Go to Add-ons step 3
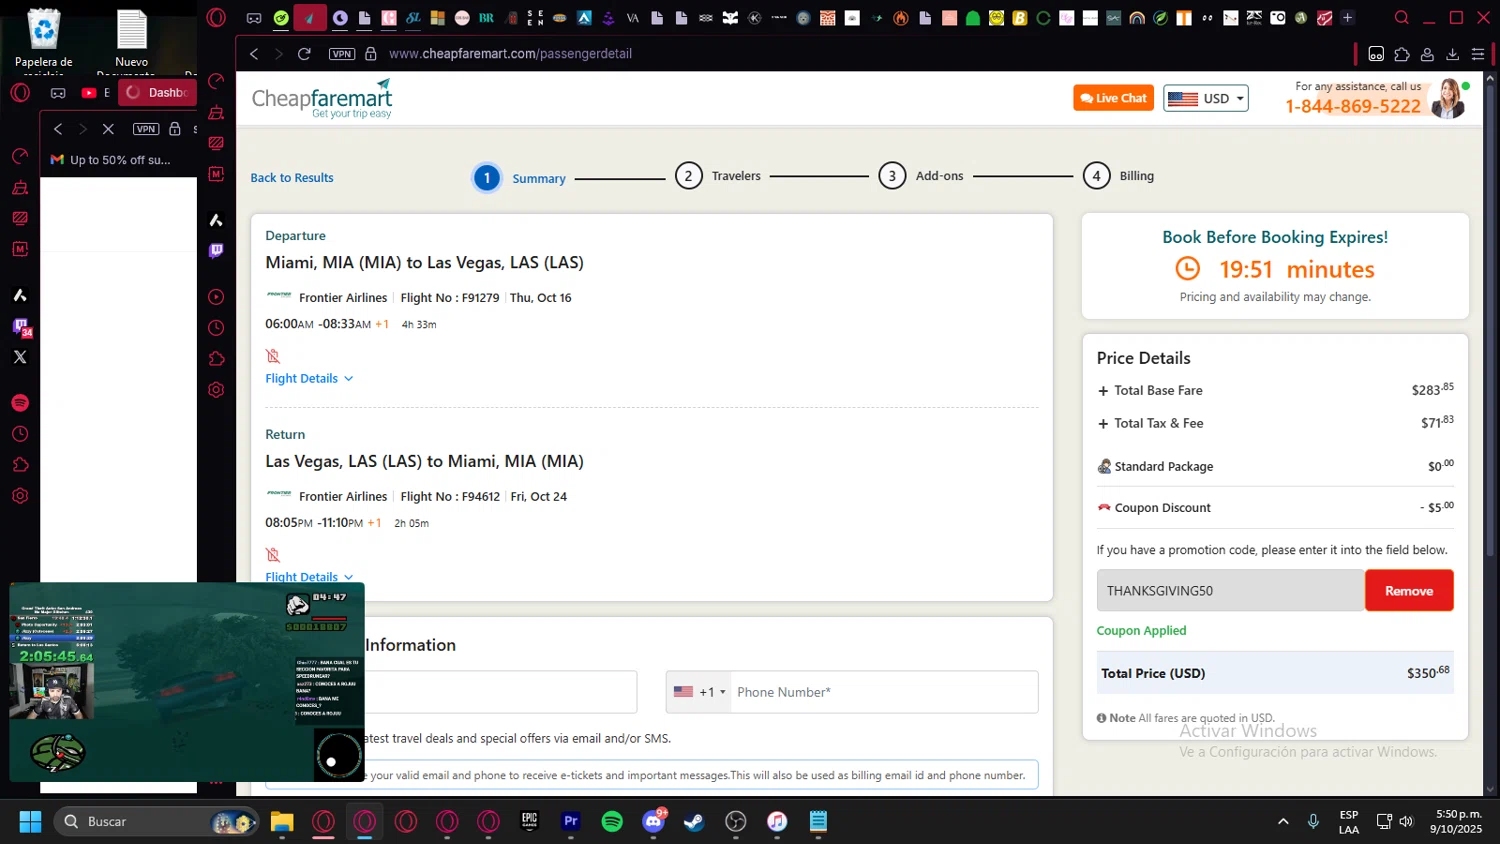This screenshot has width=1500, height=844. (x=921, y=176)
